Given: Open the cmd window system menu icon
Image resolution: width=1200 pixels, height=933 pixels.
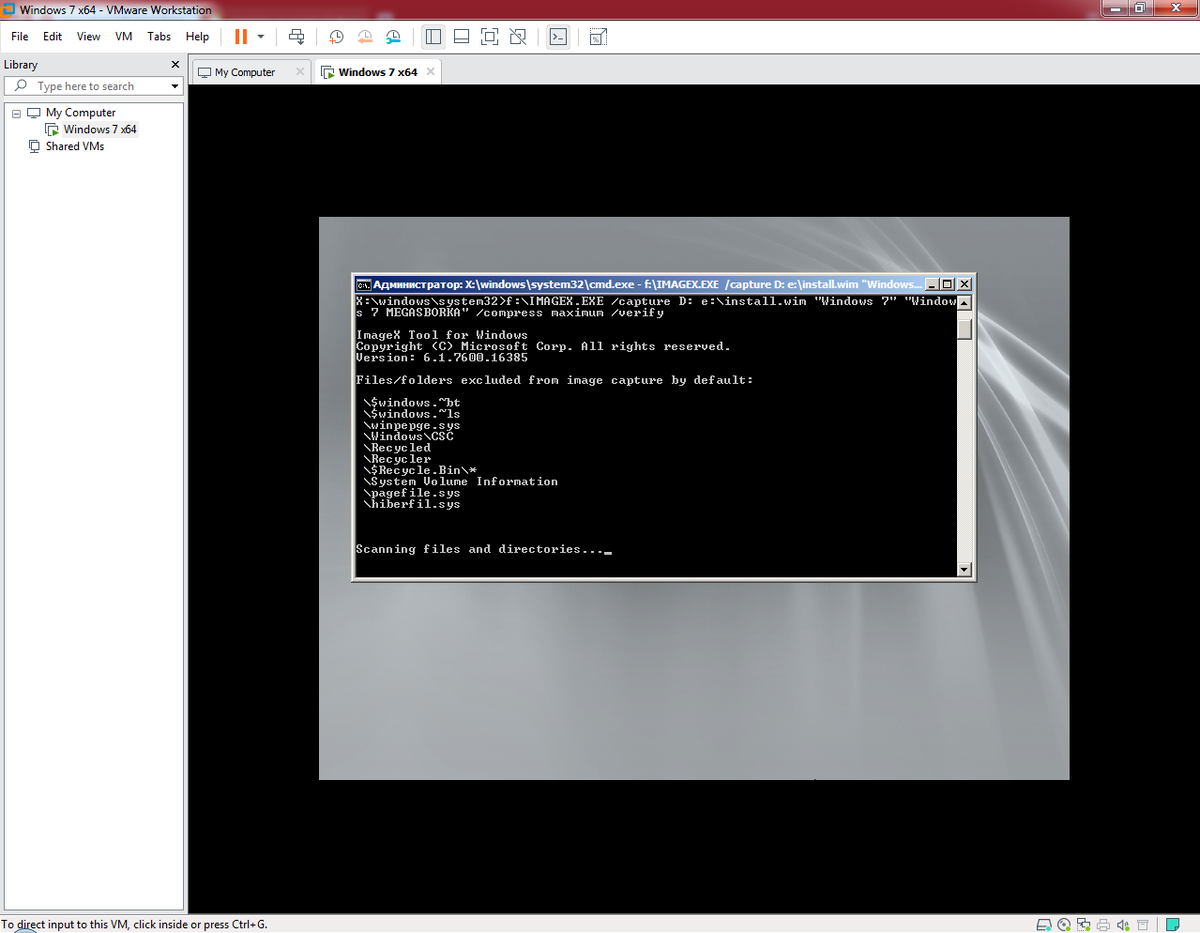Looking at the screenshot, I should click(x=364, y=284).
